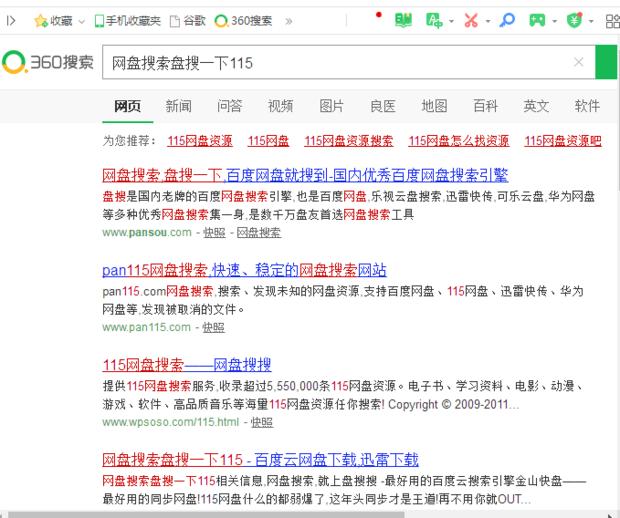Expand the screenshot scissors dropdown arrow
The image size is (620, 518).
tap(488, 21)
